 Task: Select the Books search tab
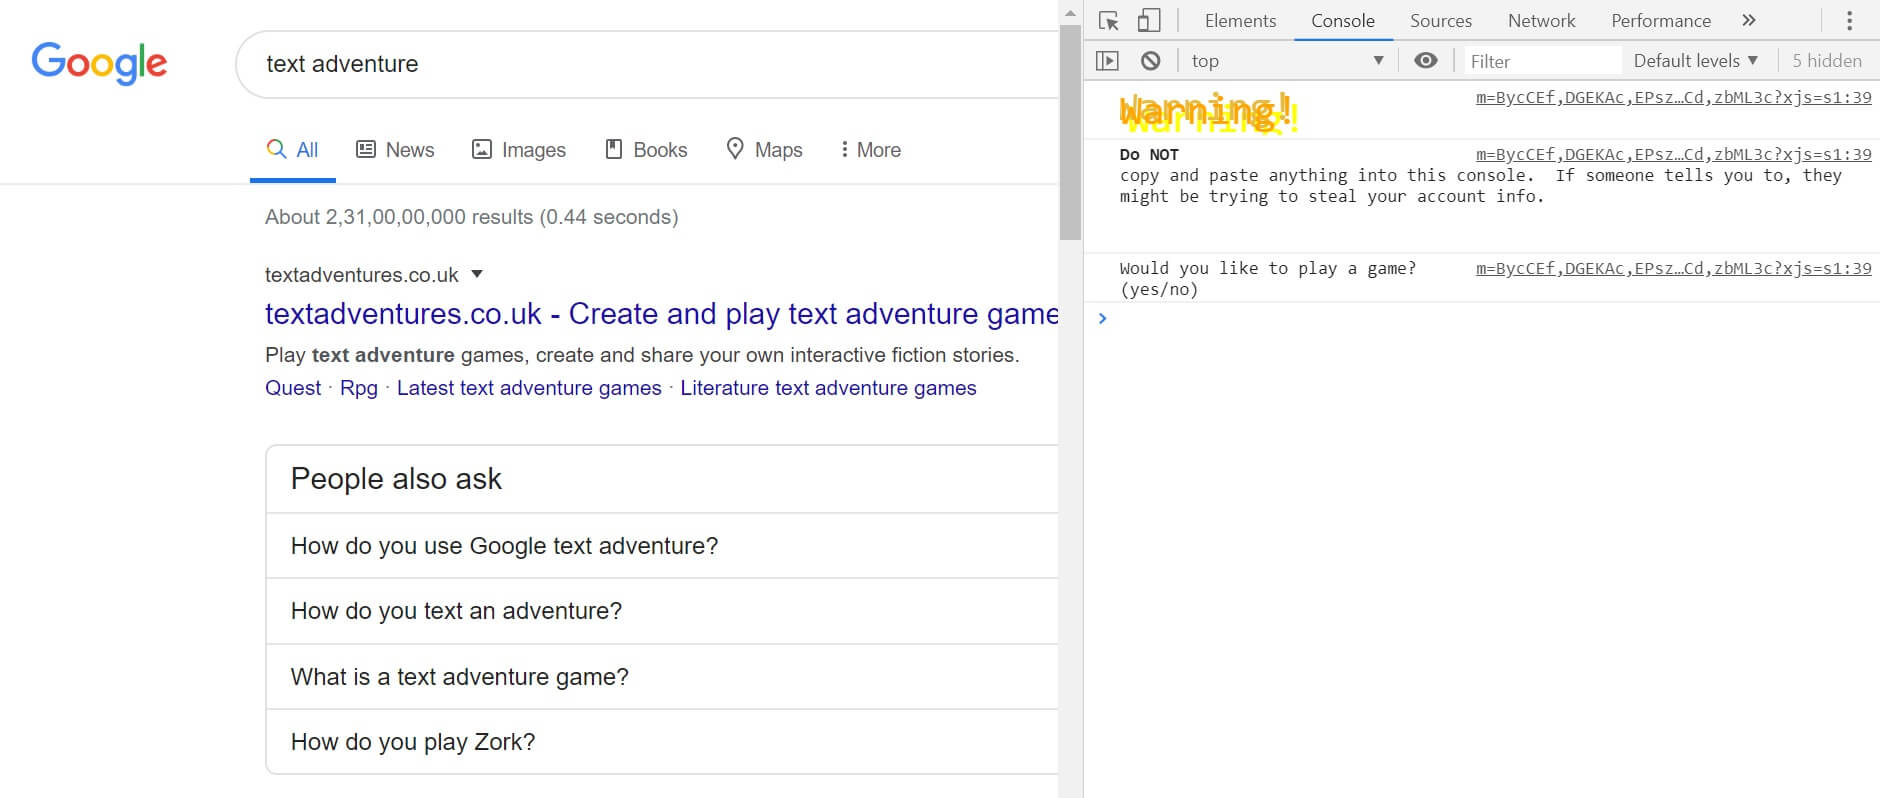(x=647, y=150)
